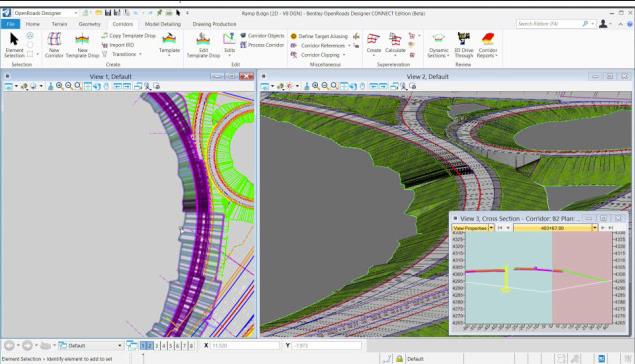Click Process Corridor

(262, 45)
